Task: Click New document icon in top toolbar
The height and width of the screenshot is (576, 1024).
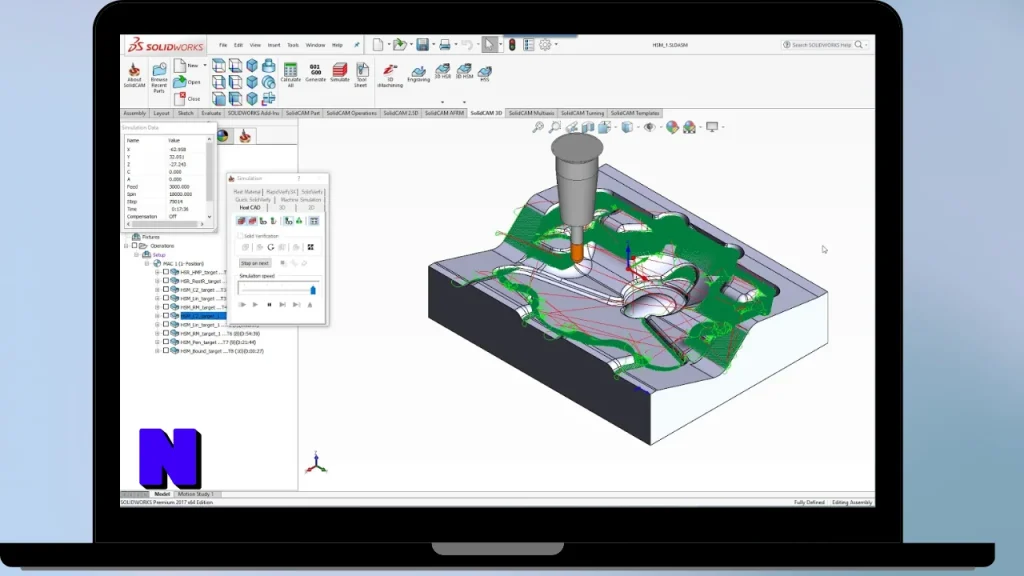Action: click(377, 44)
